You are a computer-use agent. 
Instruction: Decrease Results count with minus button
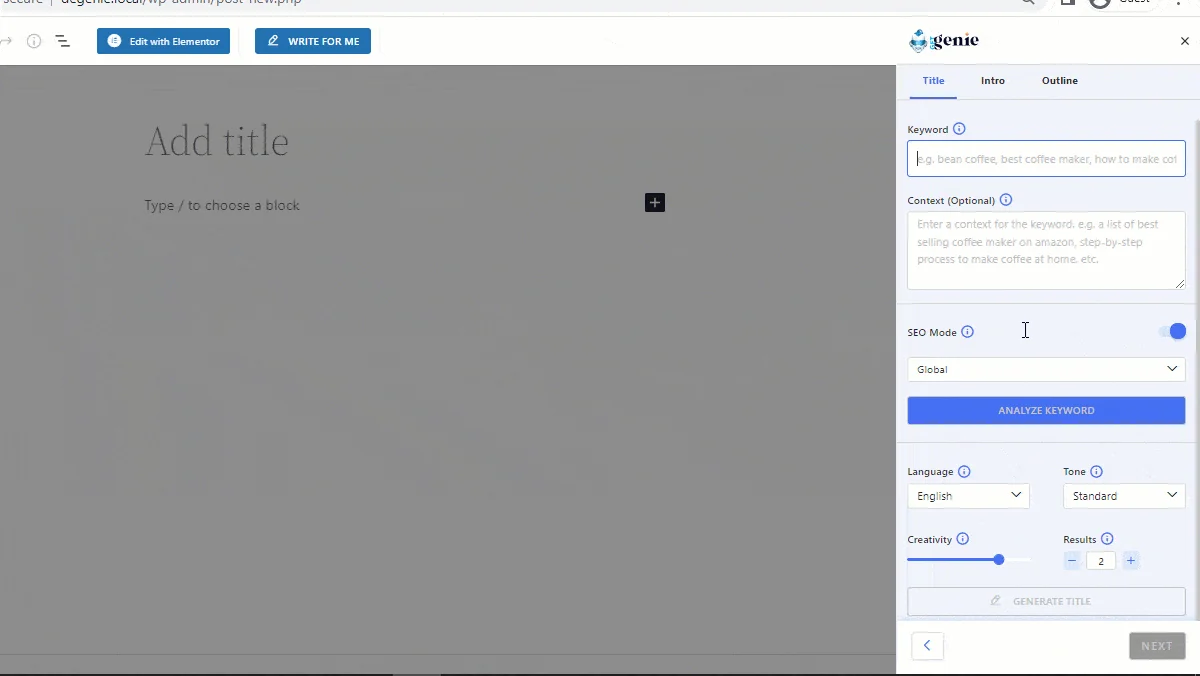(x=1072, y=561)
